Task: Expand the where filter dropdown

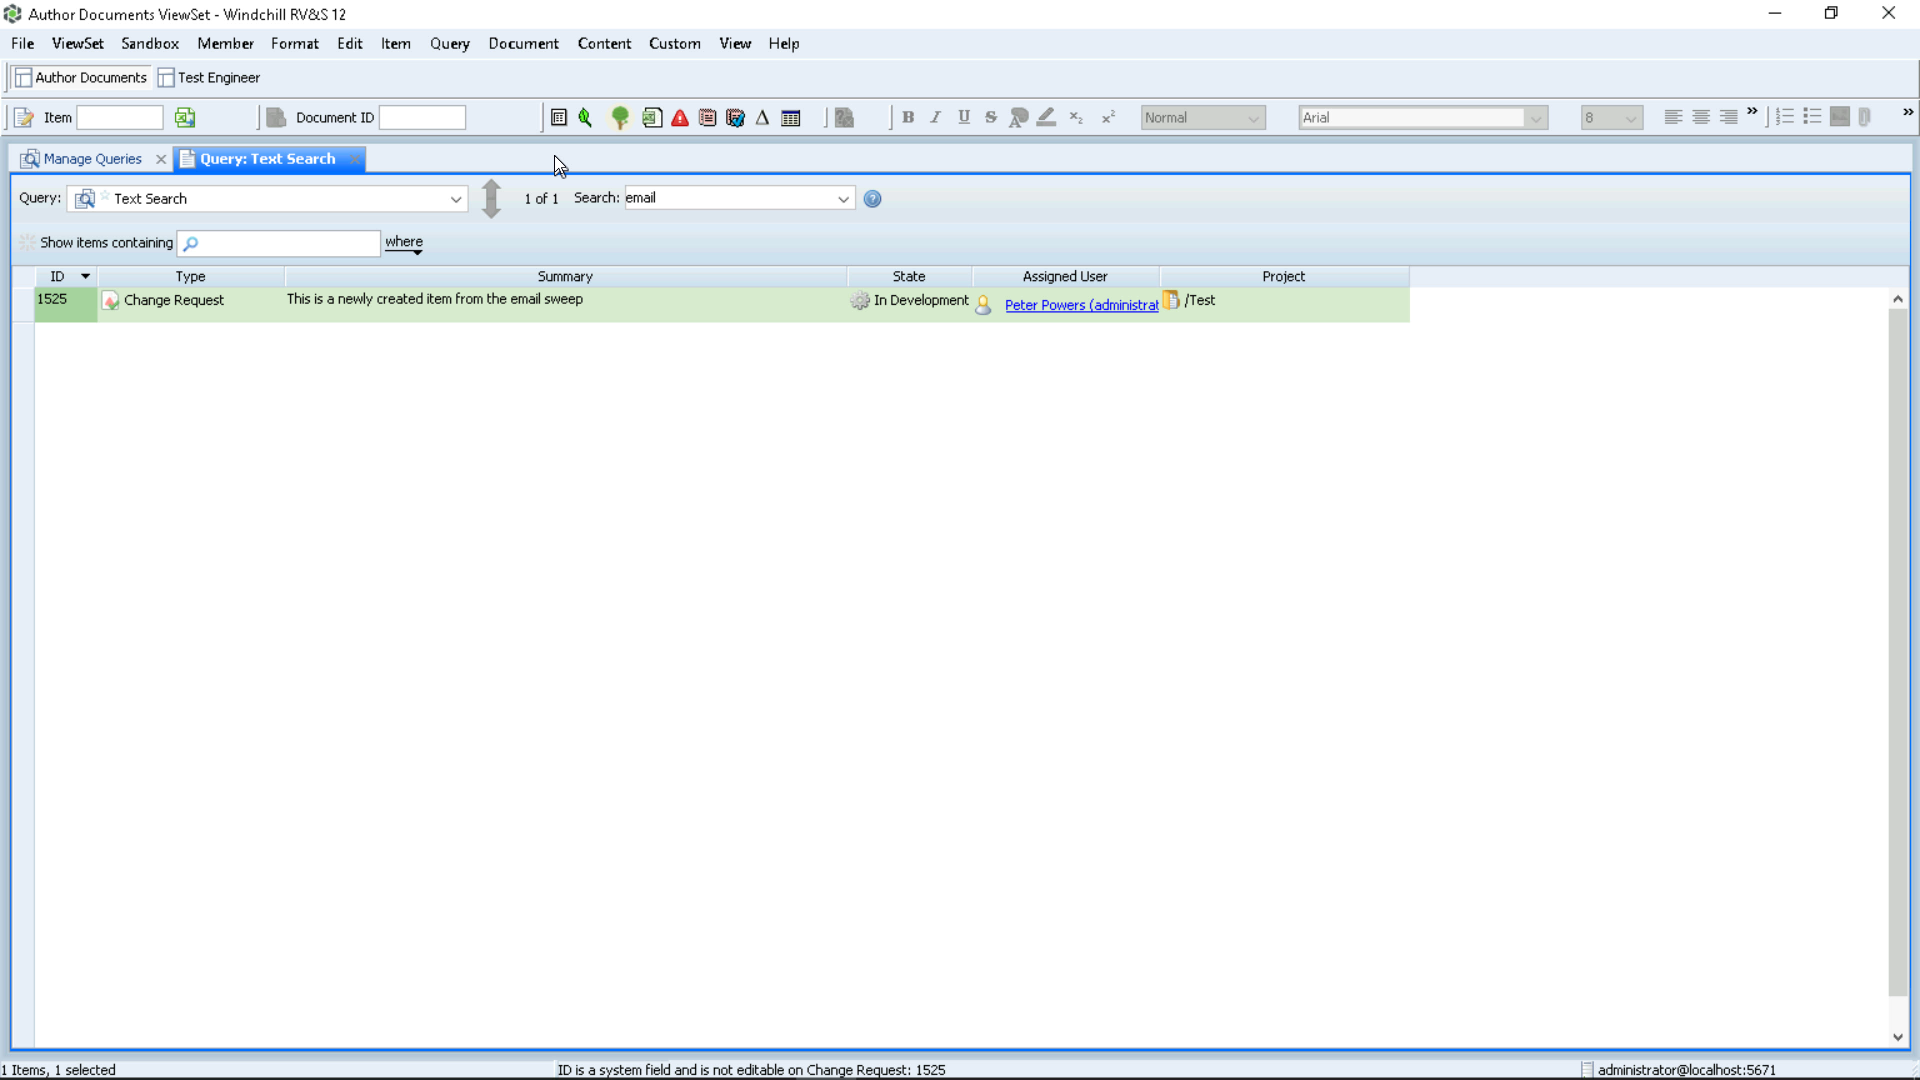Action: tap(404, 243)
